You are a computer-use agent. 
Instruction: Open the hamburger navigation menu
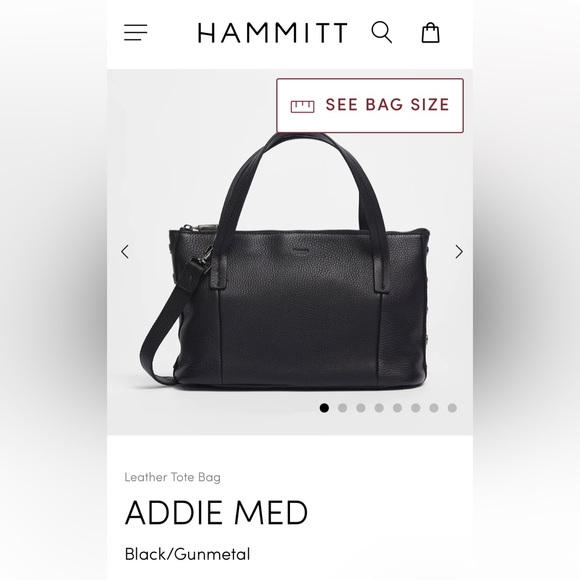135,33
